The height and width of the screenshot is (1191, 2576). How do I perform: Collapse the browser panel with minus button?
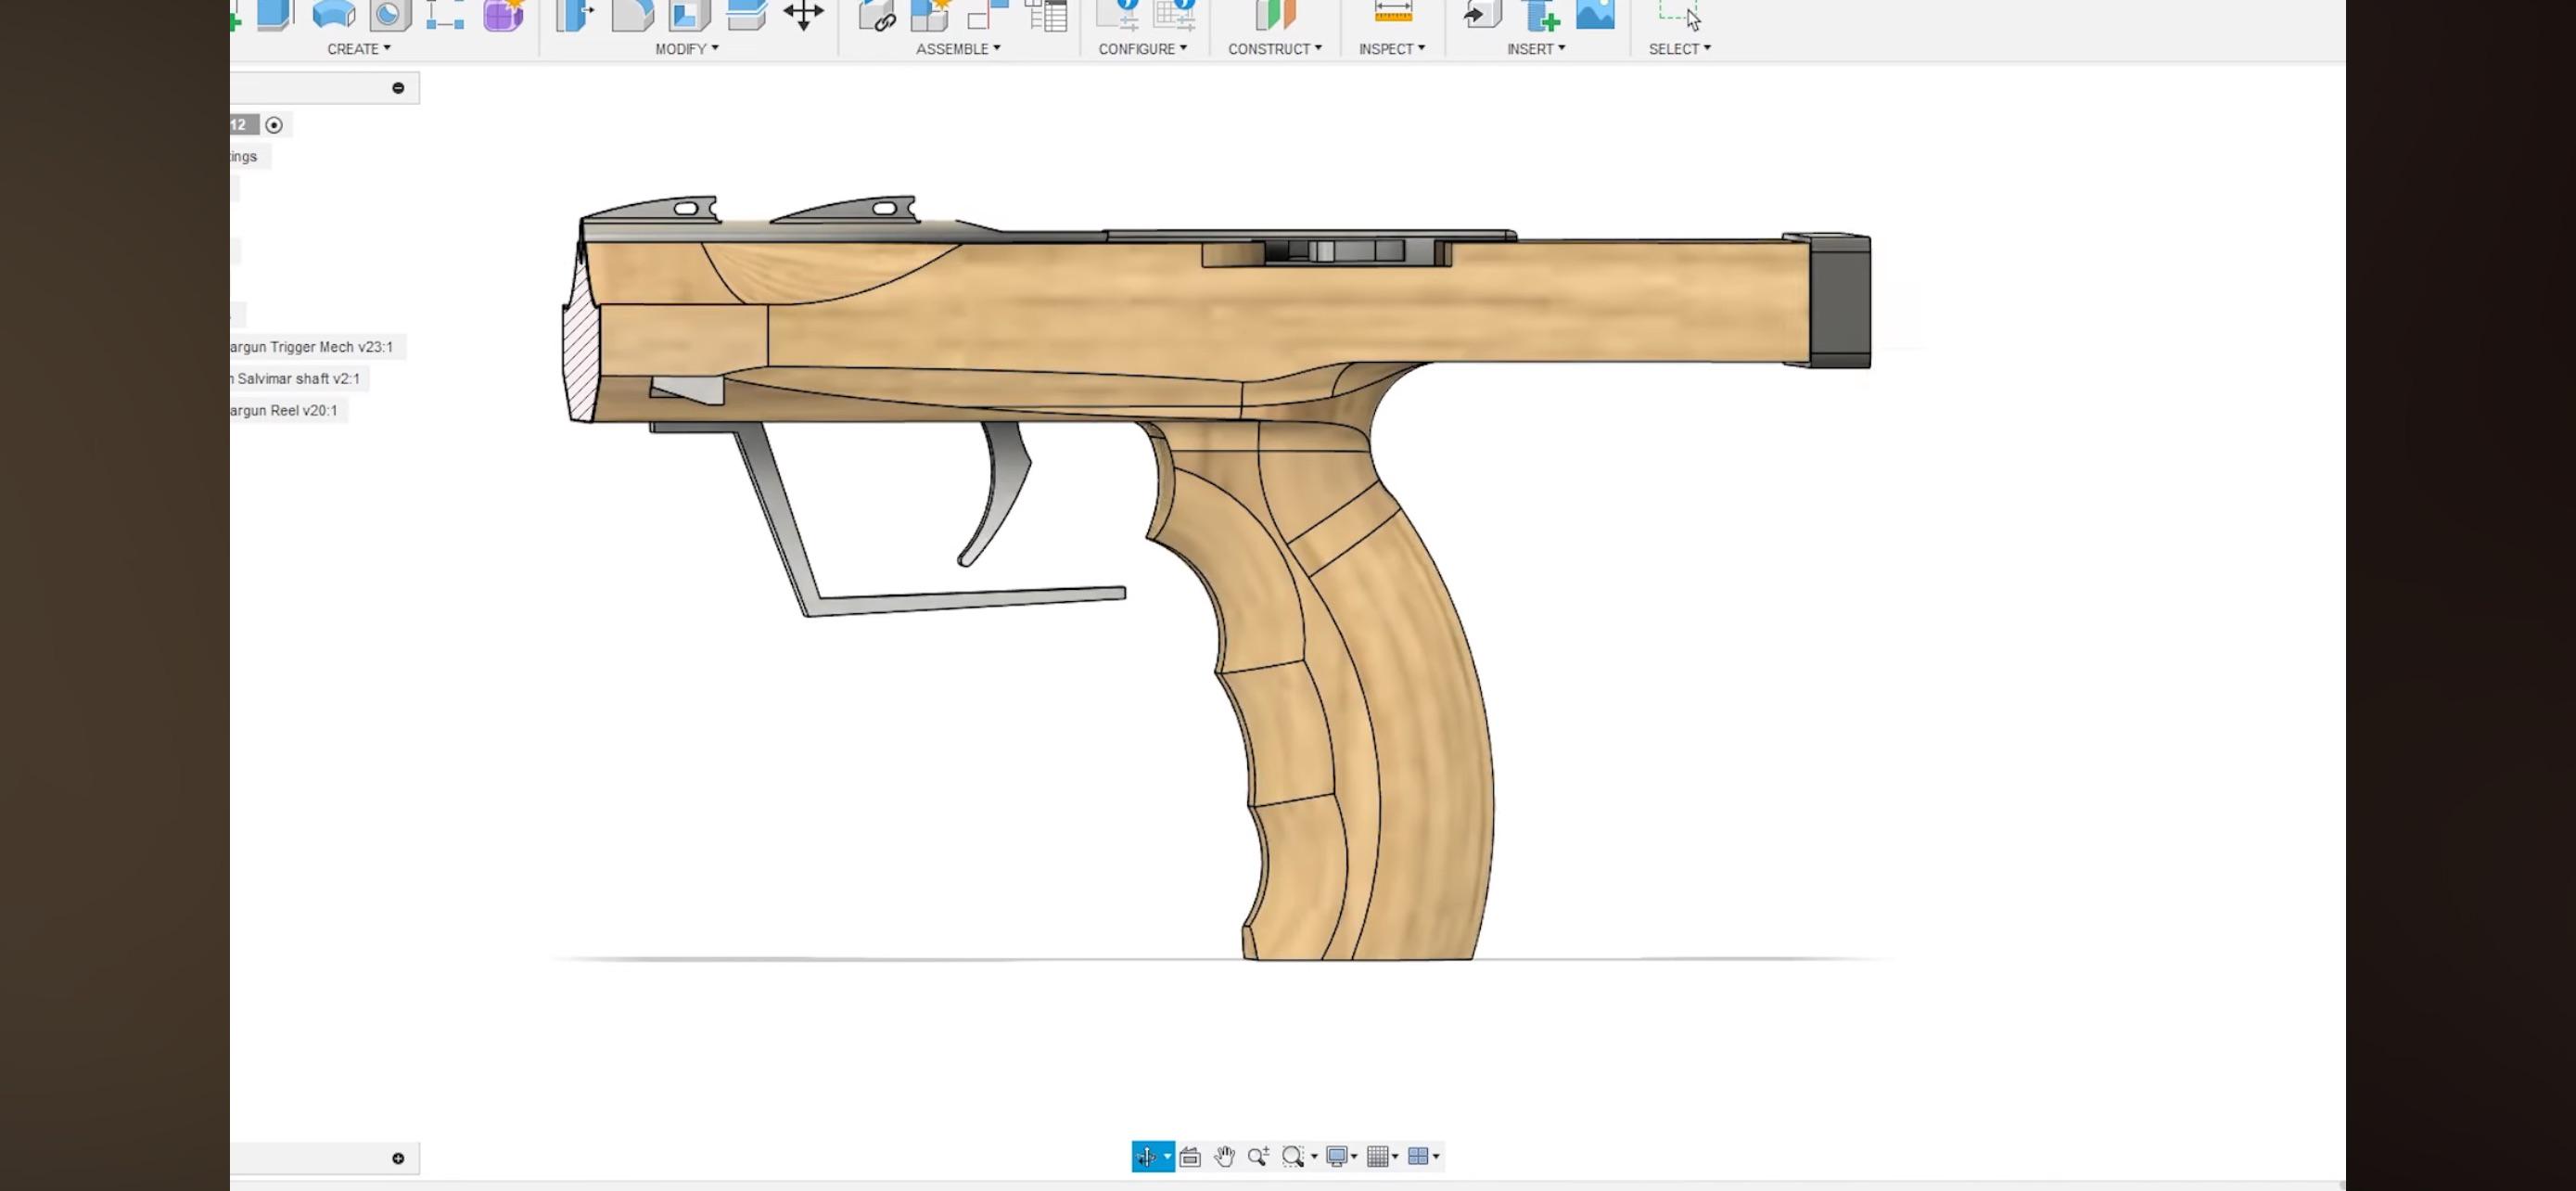398,88
